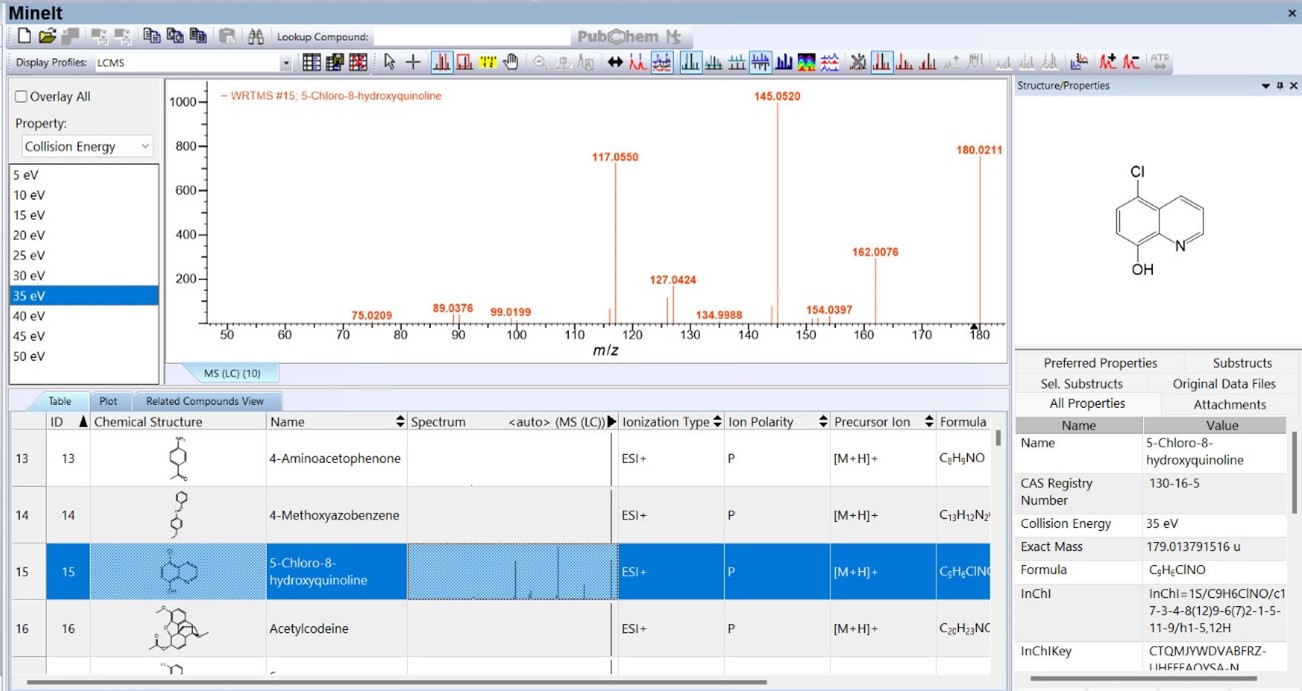Screen dimensions: 1302x691
Task: Open the Structure/Properties panel menu arrow
Action: click(x=1265, y=86)
